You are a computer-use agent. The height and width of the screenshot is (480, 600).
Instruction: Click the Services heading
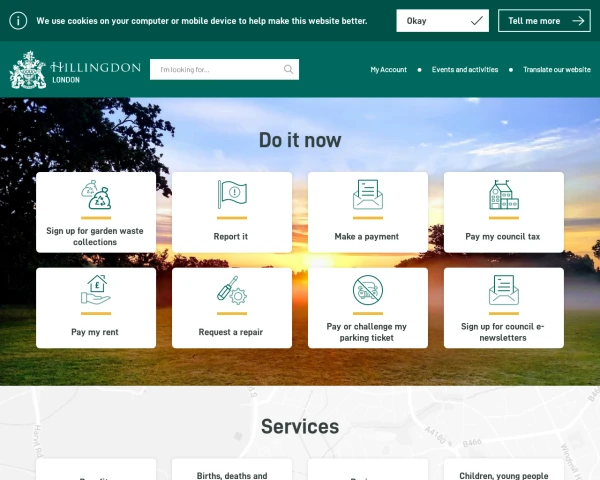point(300,426)
